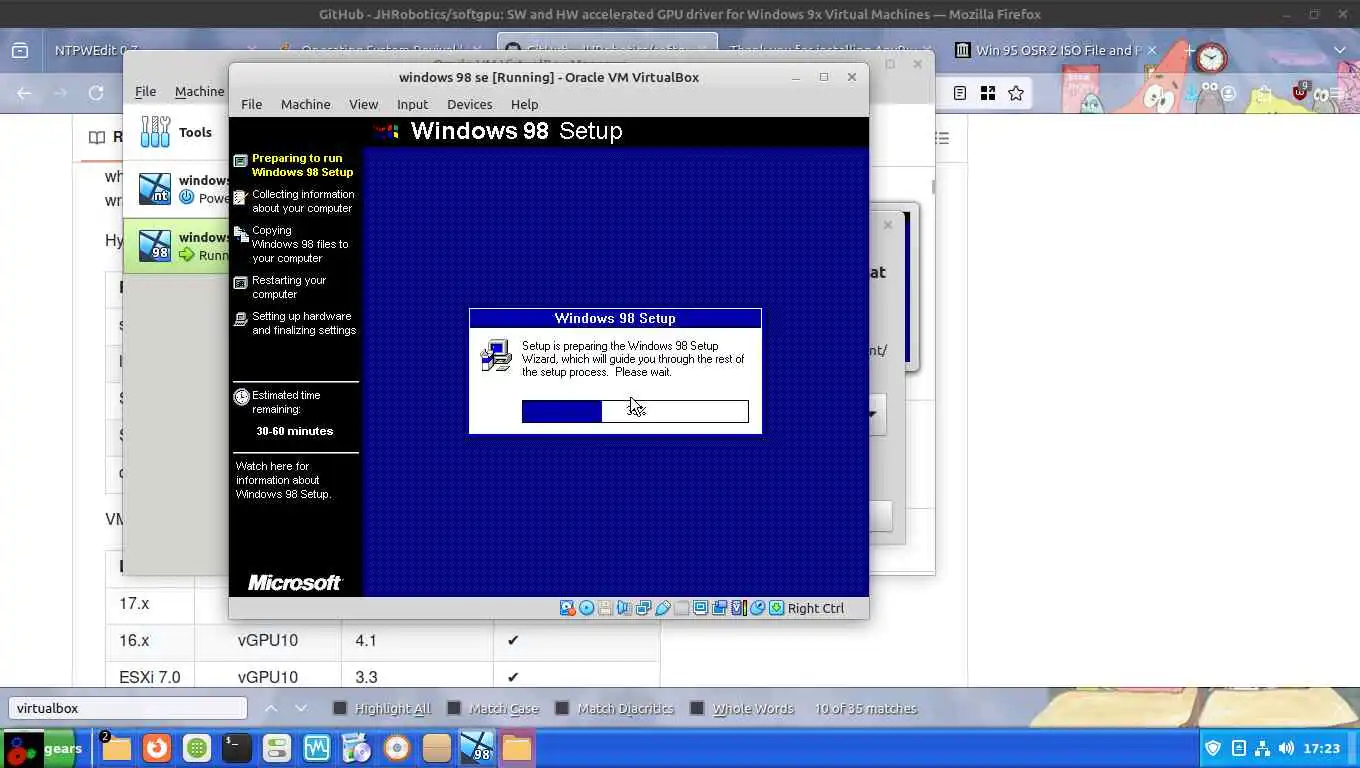Image resolution: width=1360 pixels, height=768 pixels.
Task: Switch to Win 95 OSR 2 ISO tab
Action: (x=1054, y=50)
